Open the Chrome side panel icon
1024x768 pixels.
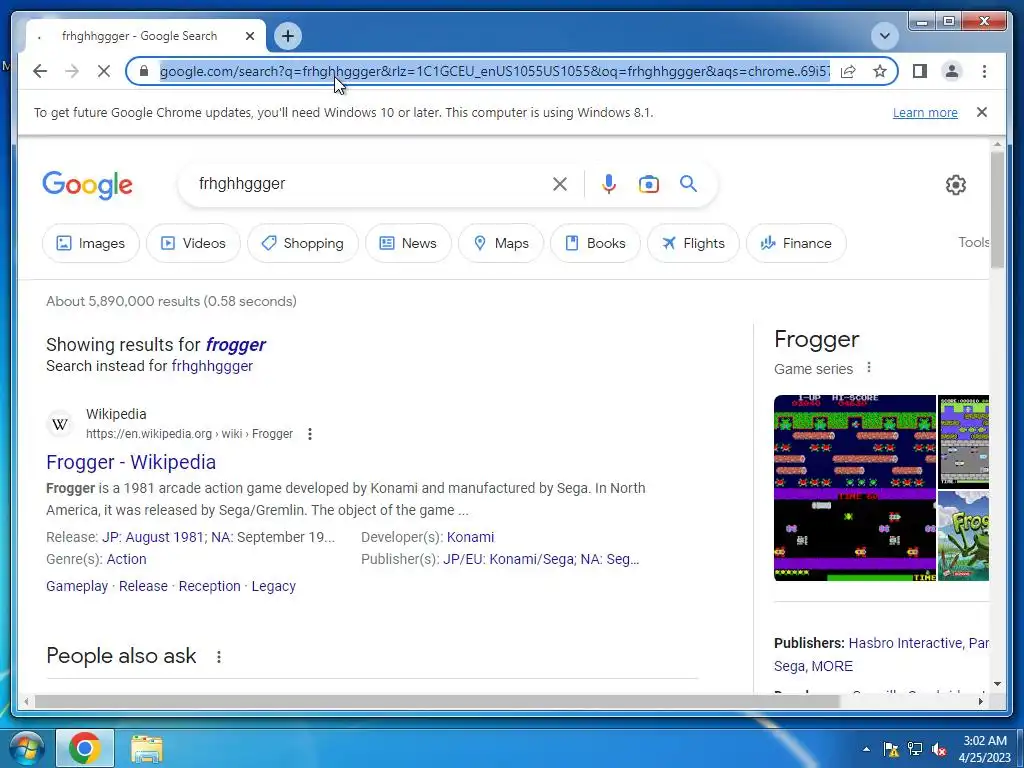tap(920, 71)
